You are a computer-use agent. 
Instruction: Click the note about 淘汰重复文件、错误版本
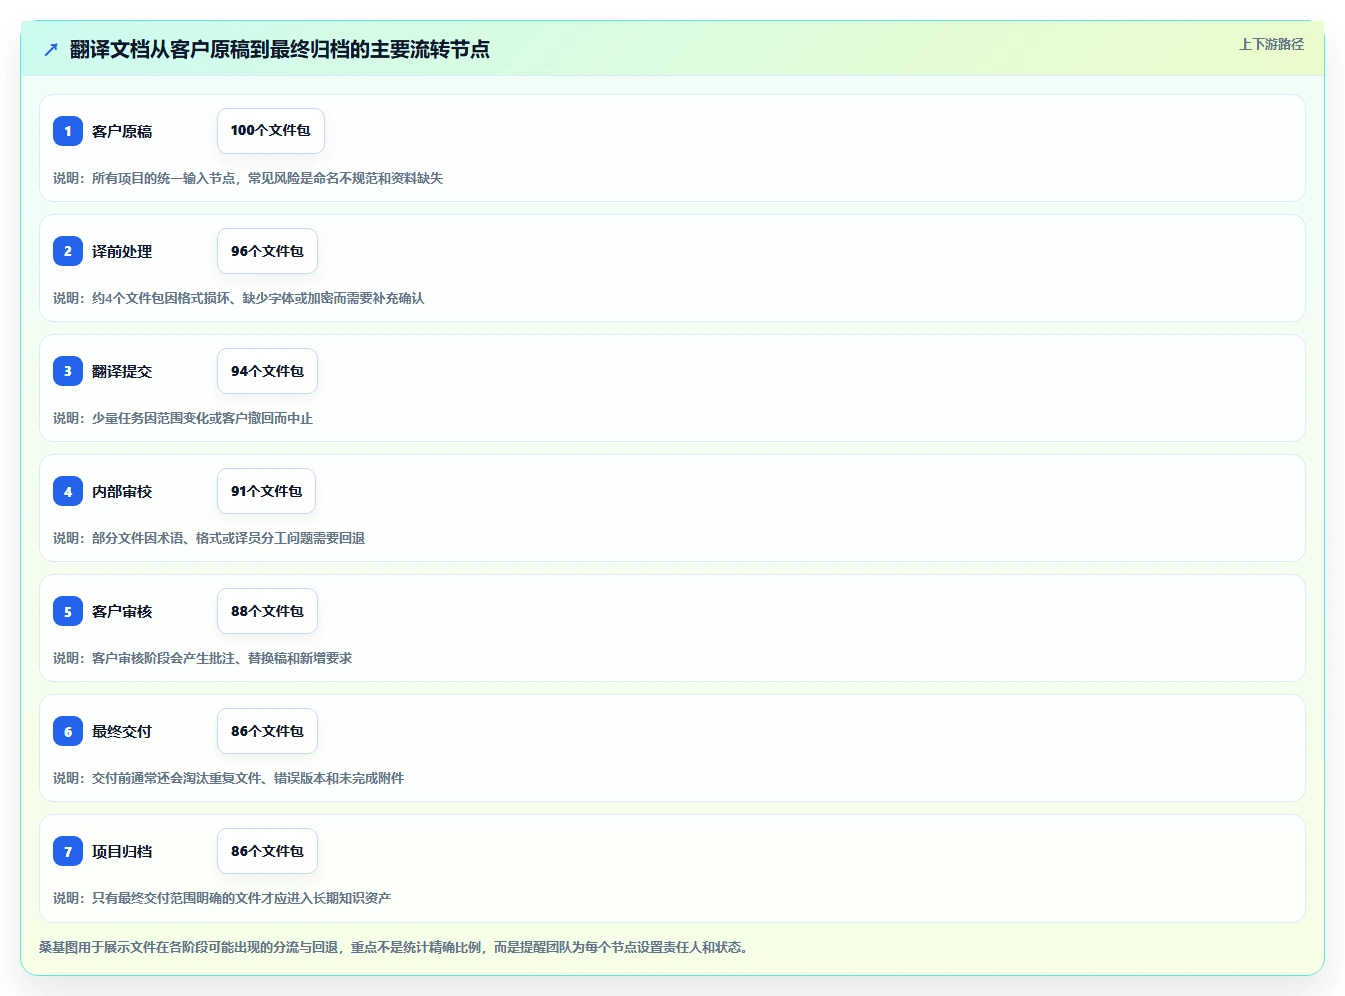[x=229, y=778]
